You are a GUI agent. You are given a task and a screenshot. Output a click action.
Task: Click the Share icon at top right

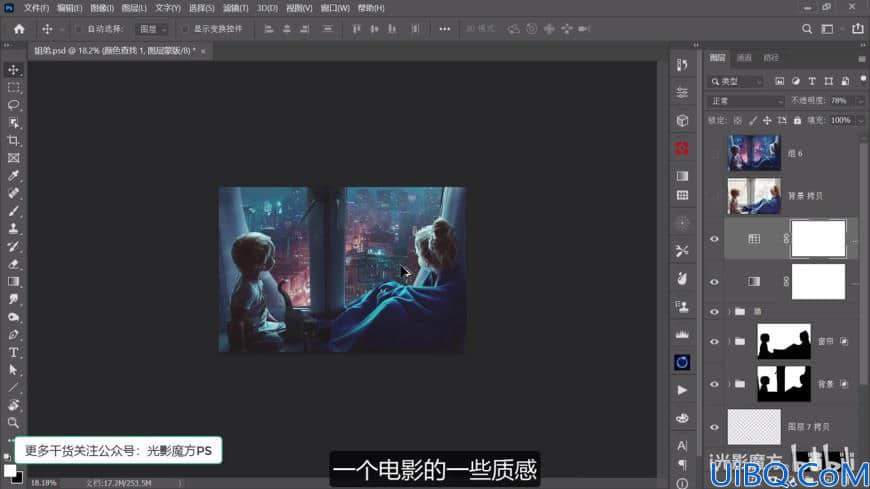[858, 29]
